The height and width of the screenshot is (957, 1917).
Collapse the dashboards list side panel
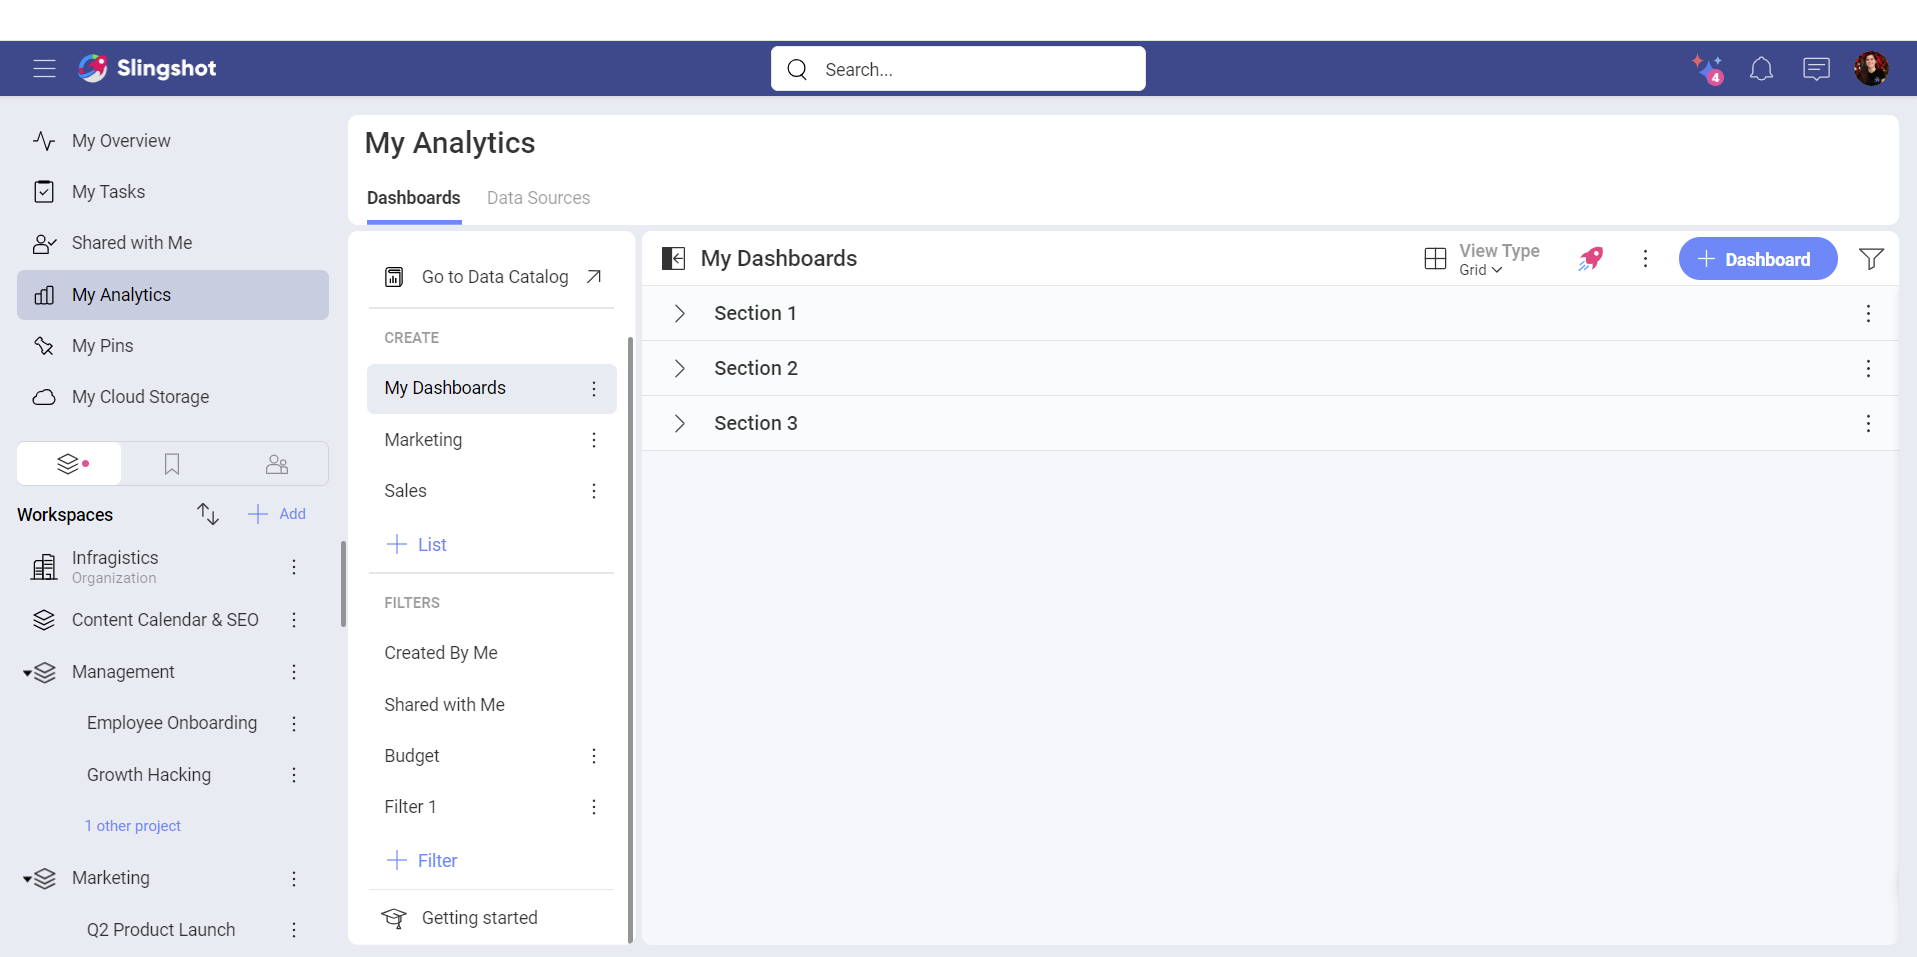pyautogui.click(x=674, y=259)
